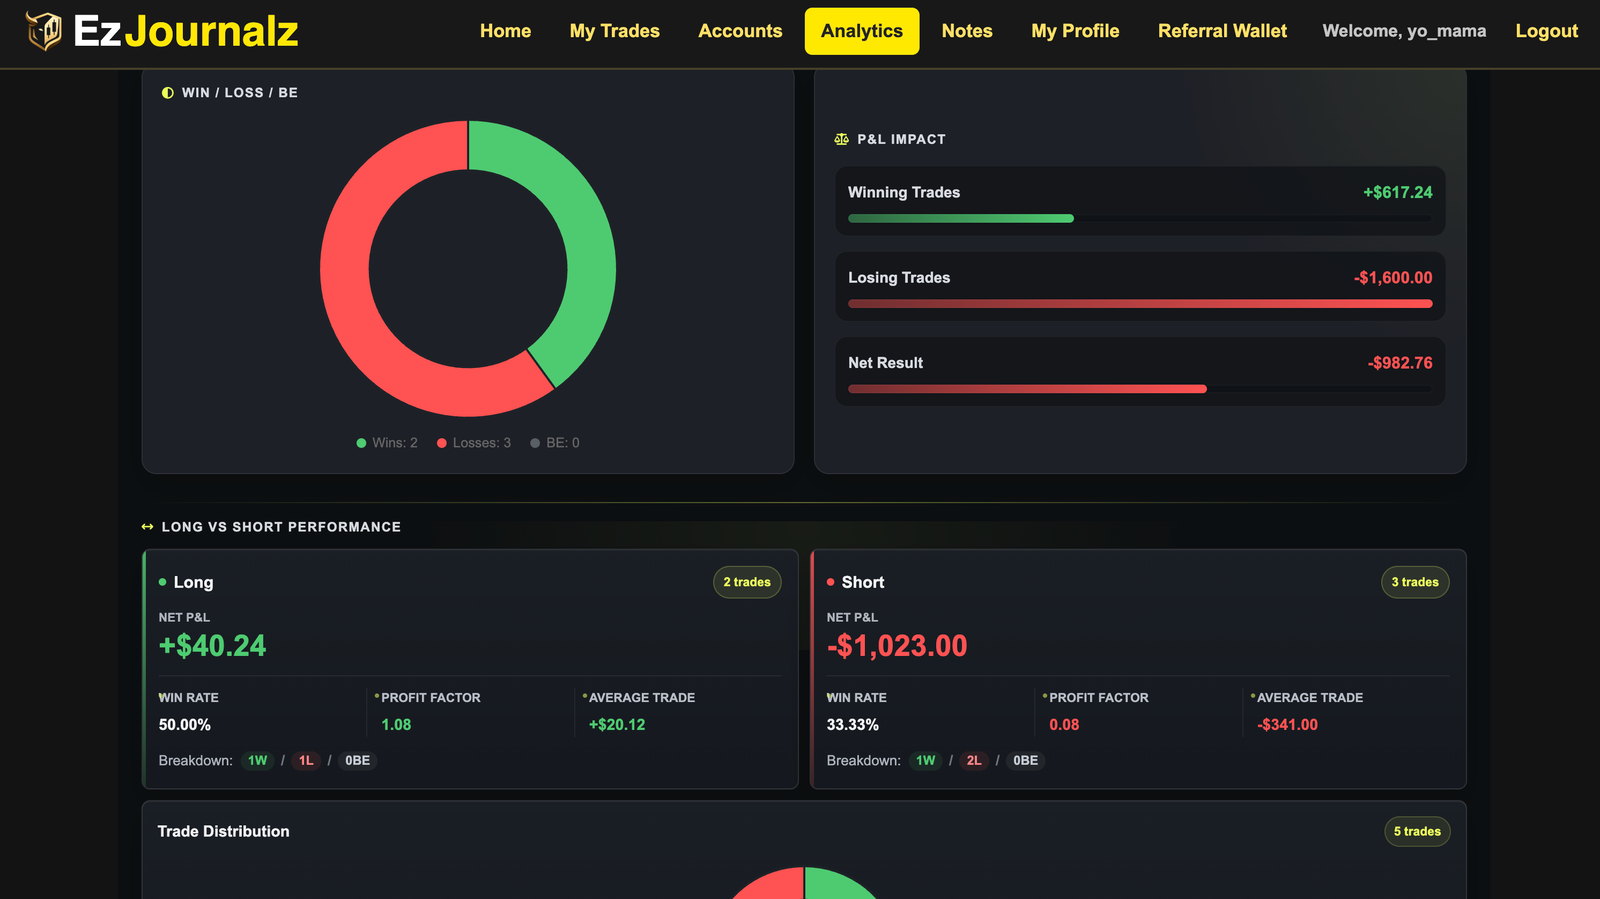The image size is (1600, 899).
Task: Click the Net Result label
Action: (886, 363)
